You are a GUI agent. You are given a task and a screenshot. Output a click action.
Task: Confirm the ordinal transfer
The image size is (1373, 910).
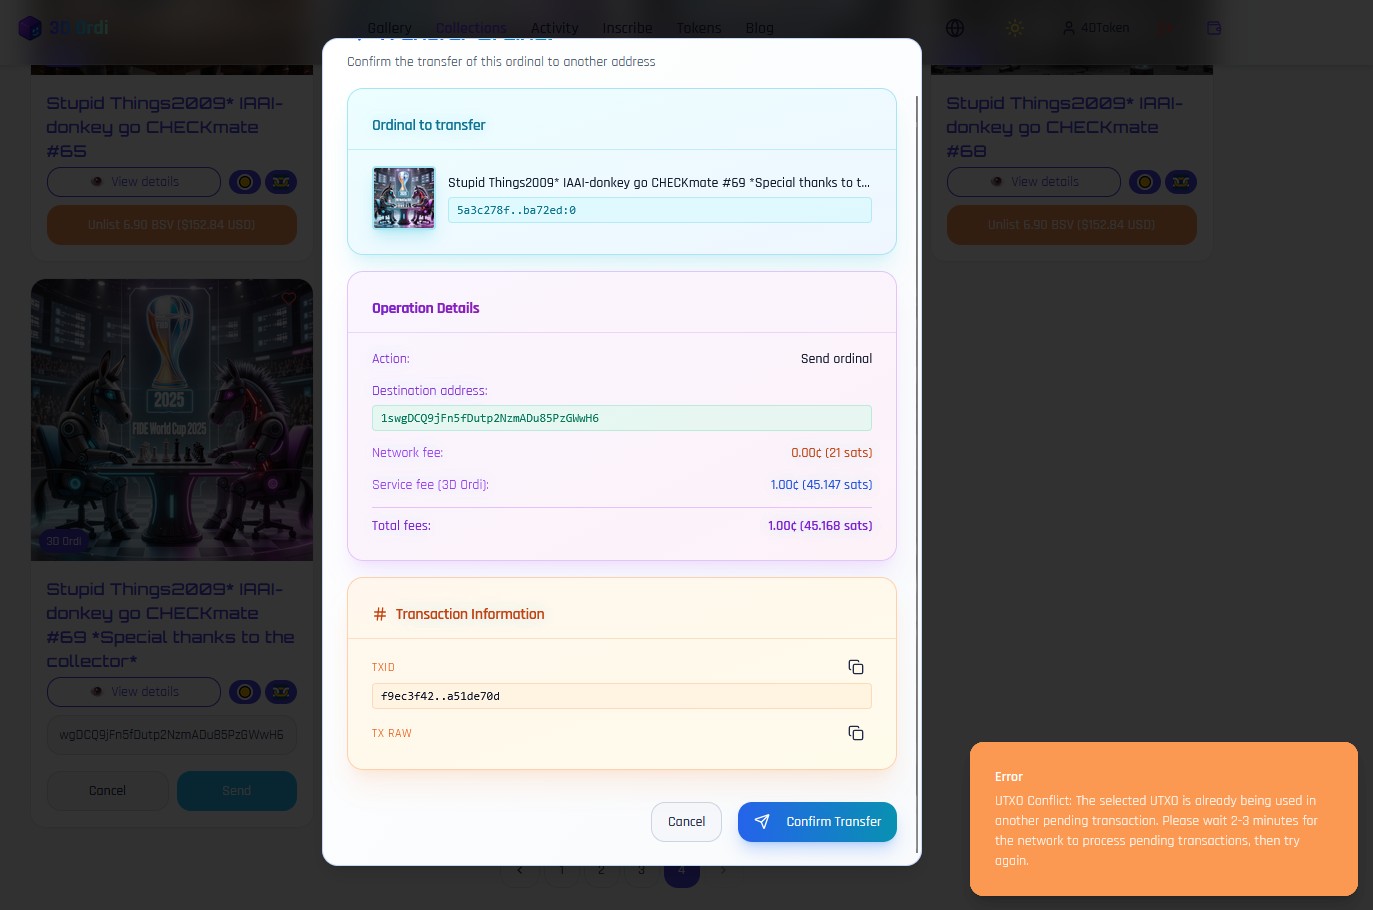point(817,822)
